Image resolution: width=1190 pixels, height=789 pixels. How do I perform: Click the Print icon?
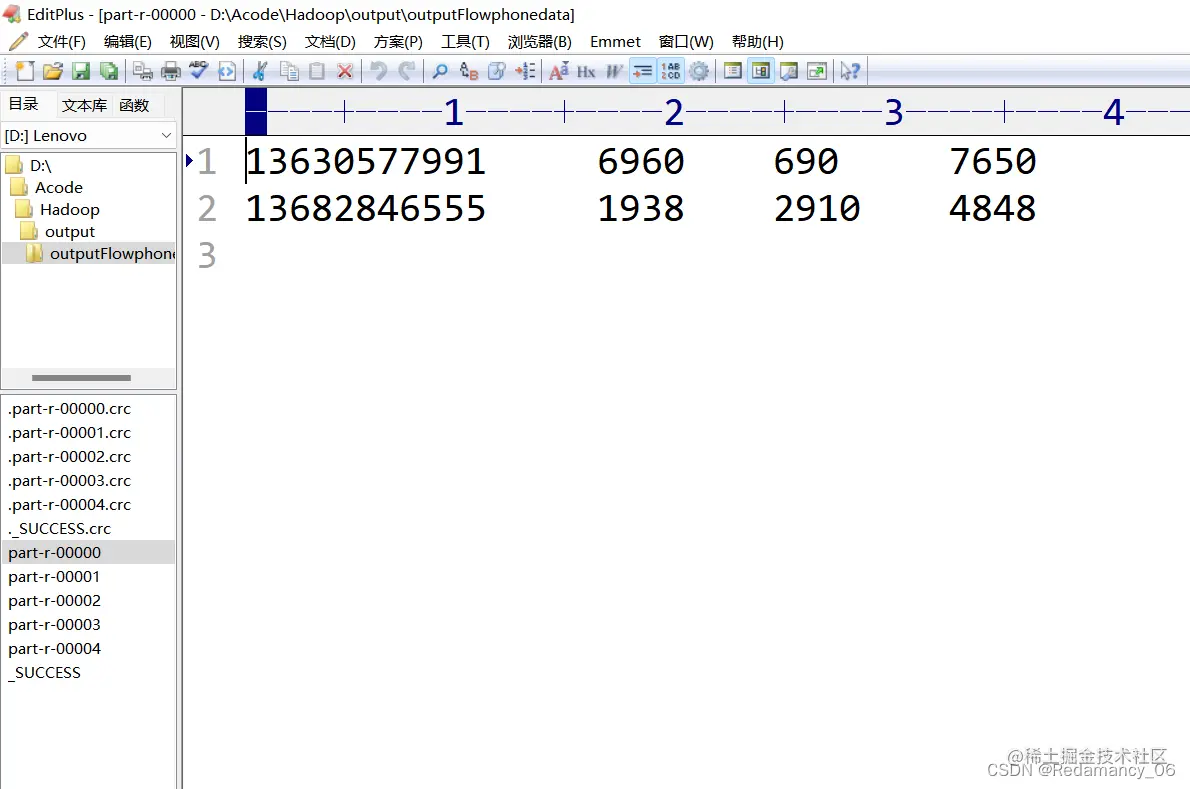click(x=170, y=71)
